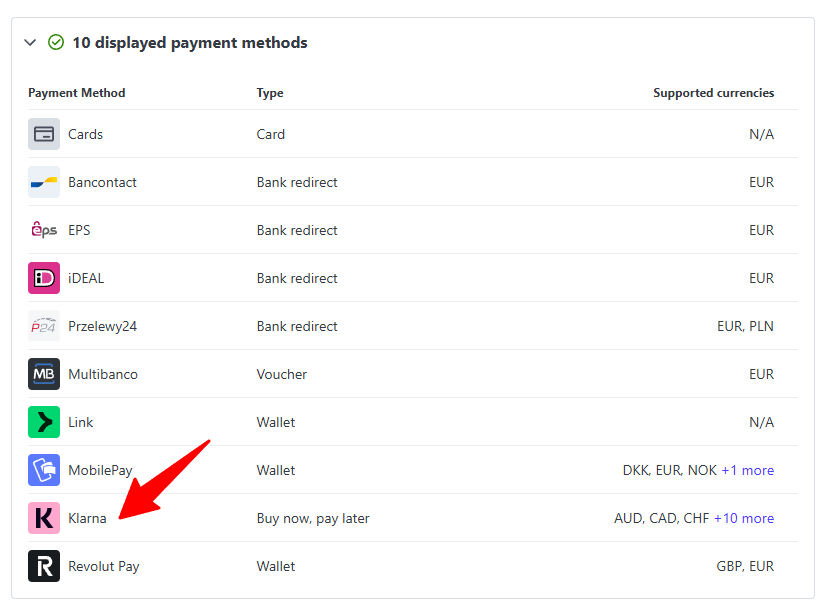818x609 pixels.
Task: Click 'N/A' currency in Cards row
Action: coord(762,134)
